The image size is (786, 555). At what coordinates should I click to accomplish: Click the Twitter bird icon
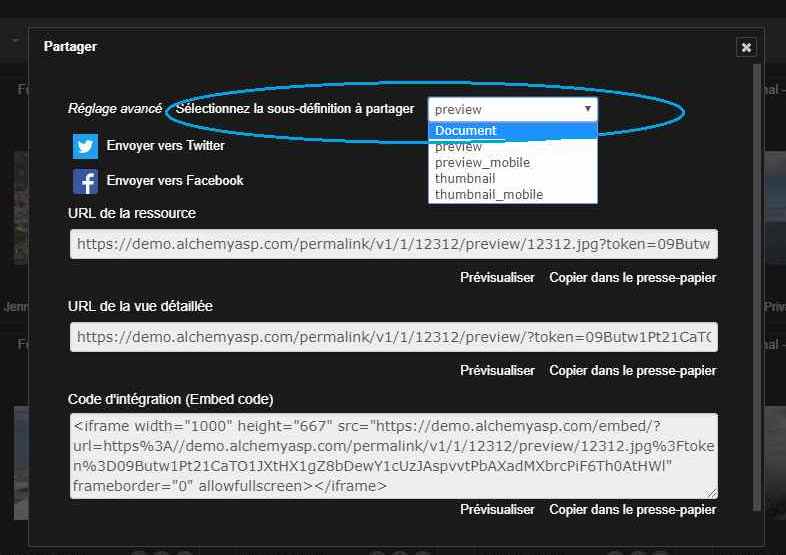pyautogui.click(x=85, y=146)
